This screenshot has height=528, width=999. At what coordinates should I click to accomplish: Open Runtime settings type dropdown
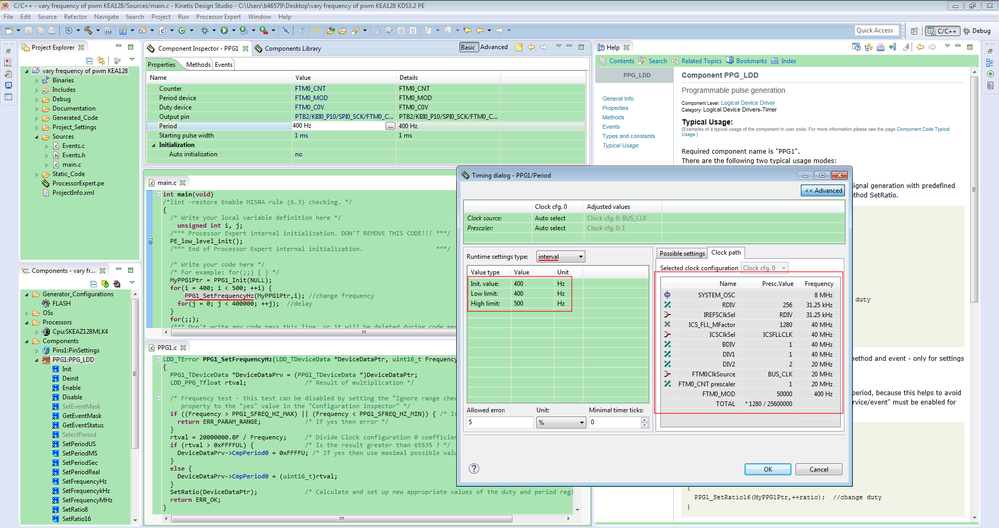(x=560, y=257)
